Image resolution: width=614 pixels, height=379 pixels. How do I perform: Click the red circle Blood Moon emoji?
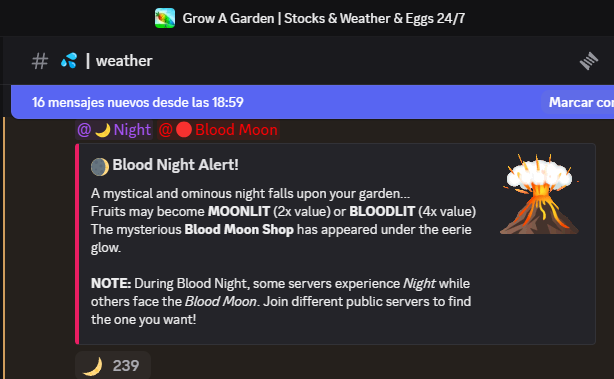click(184, 130)
